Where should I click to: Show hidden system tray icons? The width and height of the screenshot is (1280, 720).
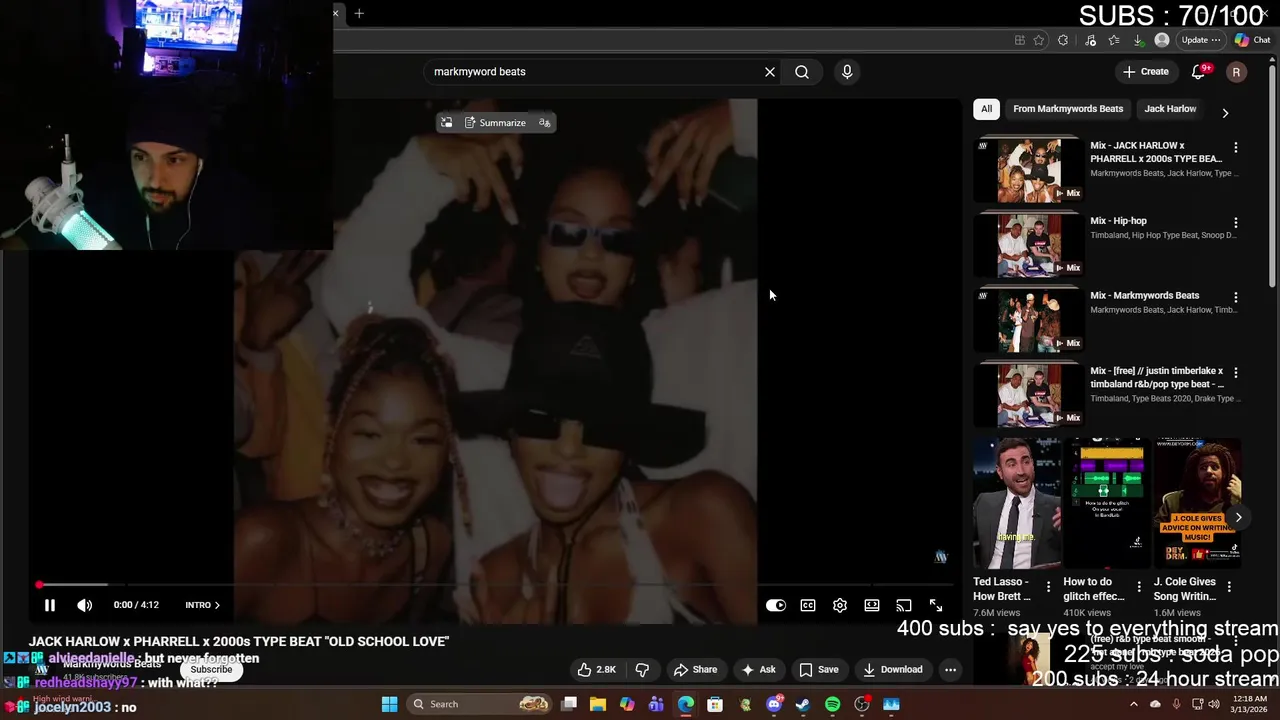click(1134, 704)
